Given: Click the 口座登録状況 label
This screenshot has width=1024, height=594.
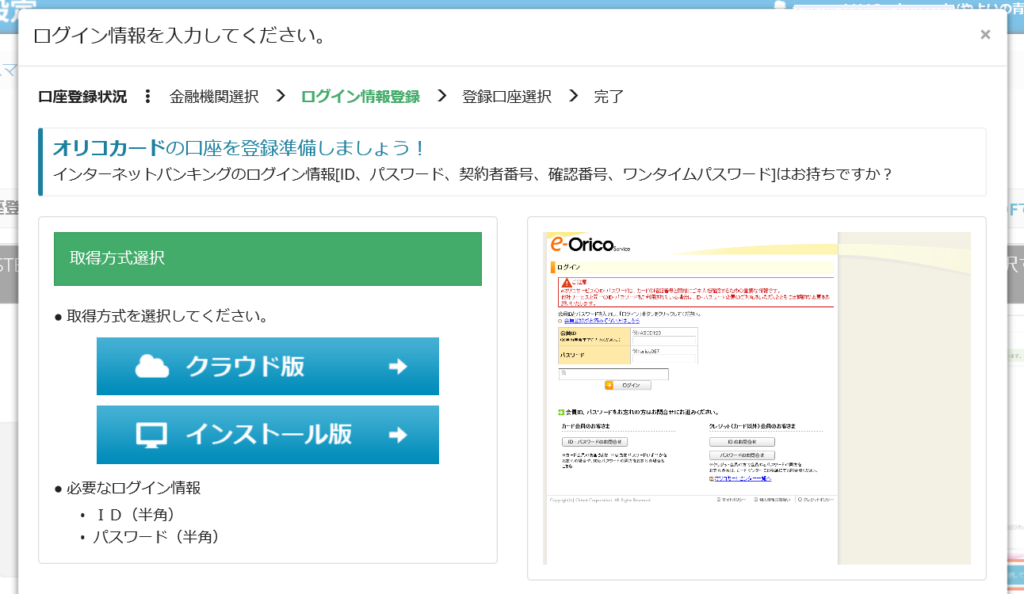Looking at the screenshot, I should click(82, 97).
